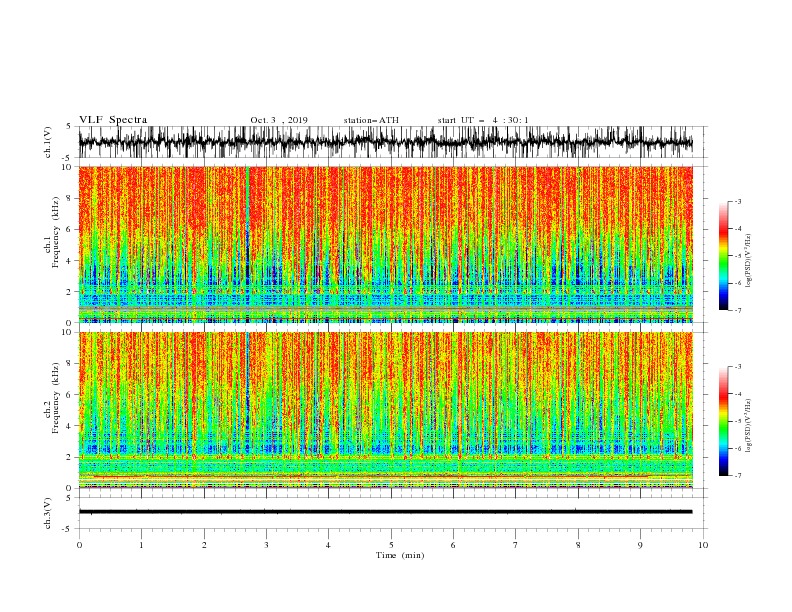Click the ch.1 spectrogram panel
Image resolution: width=792 pixels, height=612 pixels.
385,244
